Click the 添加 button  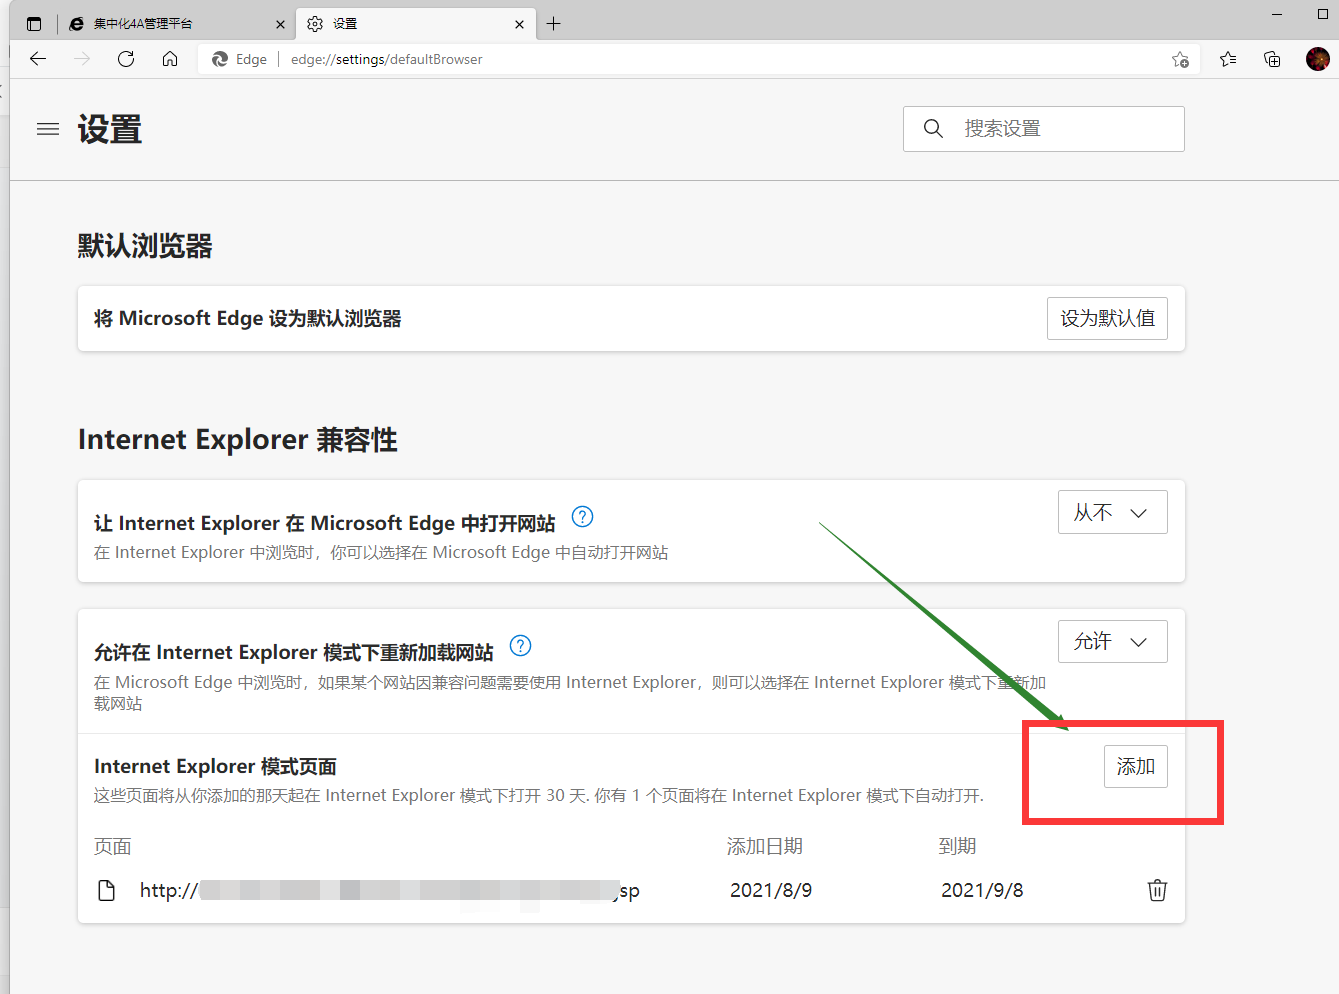tap(1135, 766)
